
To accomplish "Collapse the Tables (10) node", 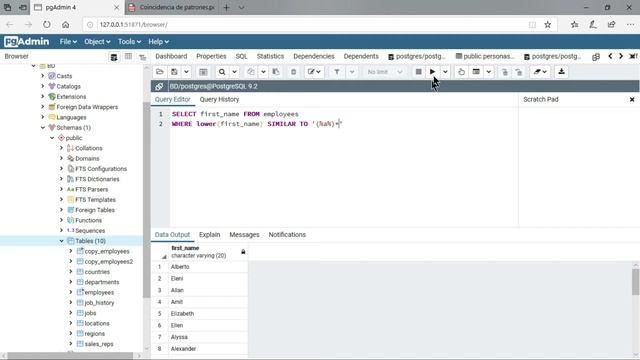I will coord(62,241).
